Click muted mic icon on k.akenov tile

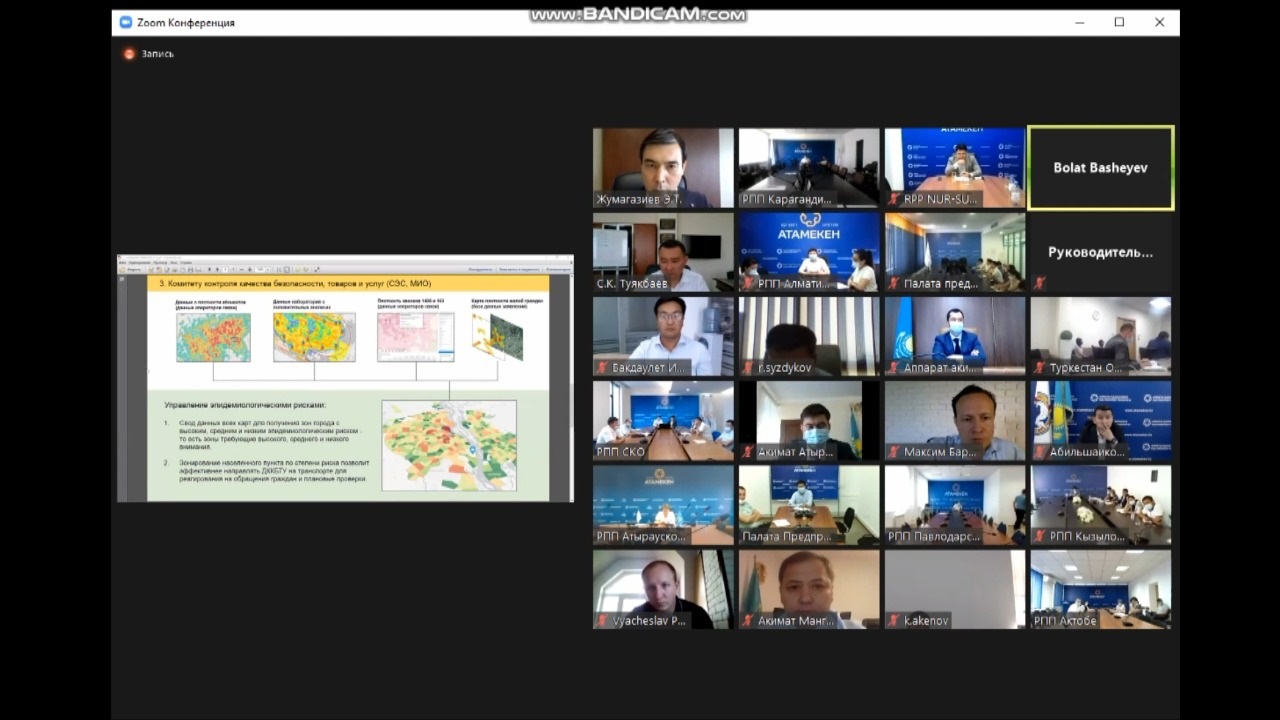tap(894, 621)
